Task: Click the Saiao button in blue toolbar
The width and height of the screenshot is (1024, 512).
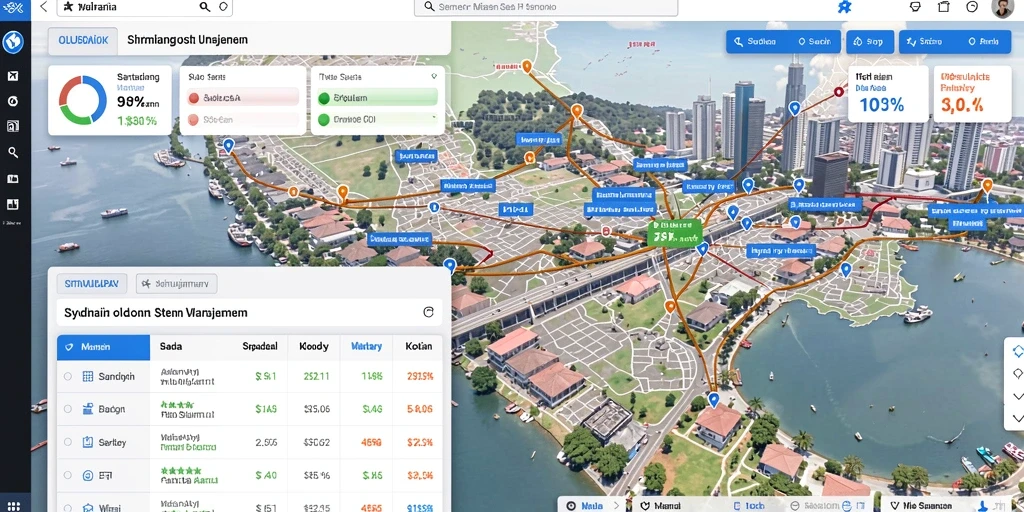Action: pyautogui.click(x=923, y=41)
